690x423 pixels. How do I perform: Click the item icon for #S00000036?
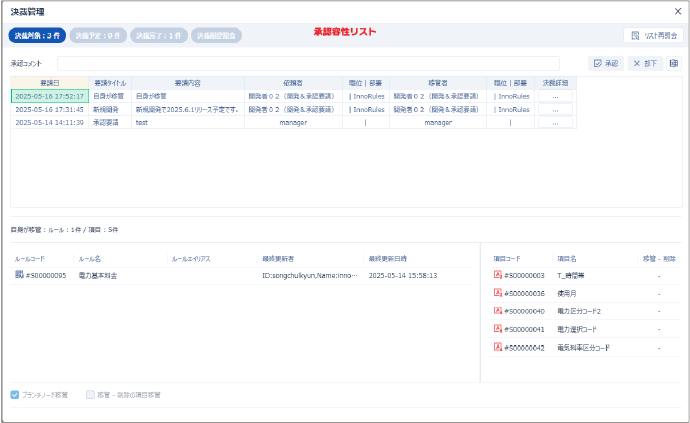click(x=497, y=293)
